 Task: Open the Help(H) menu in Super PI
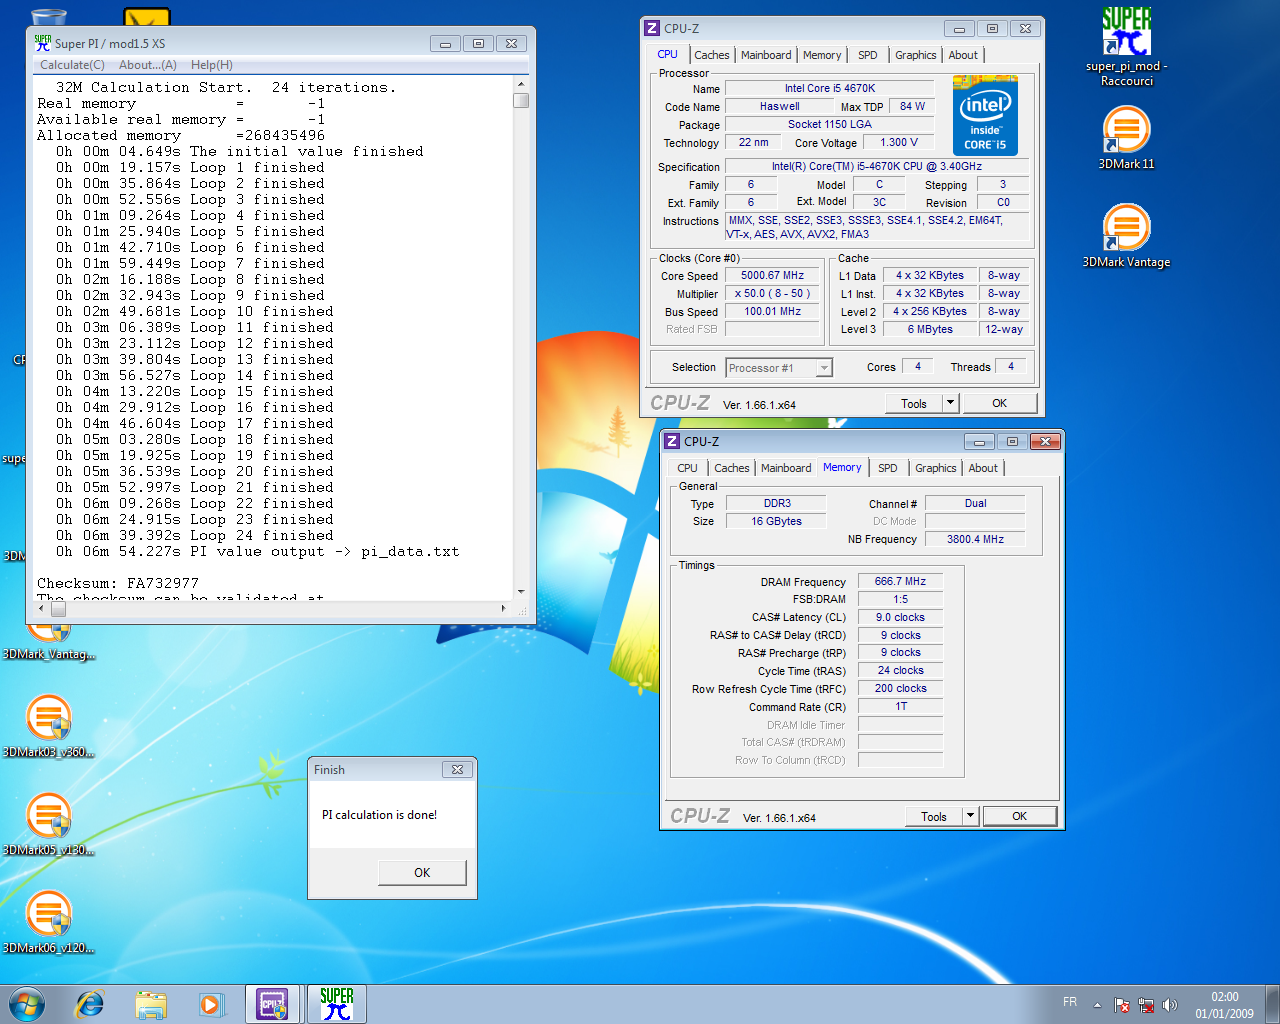(x=212, y=65)
